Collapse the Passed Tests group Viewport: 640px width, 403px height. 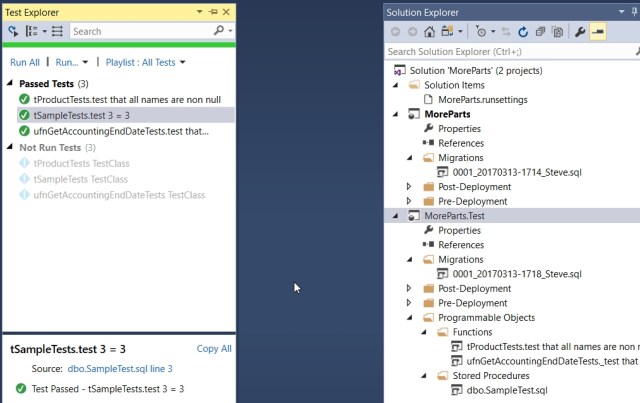pyautogui.click(x=11, y=84)
